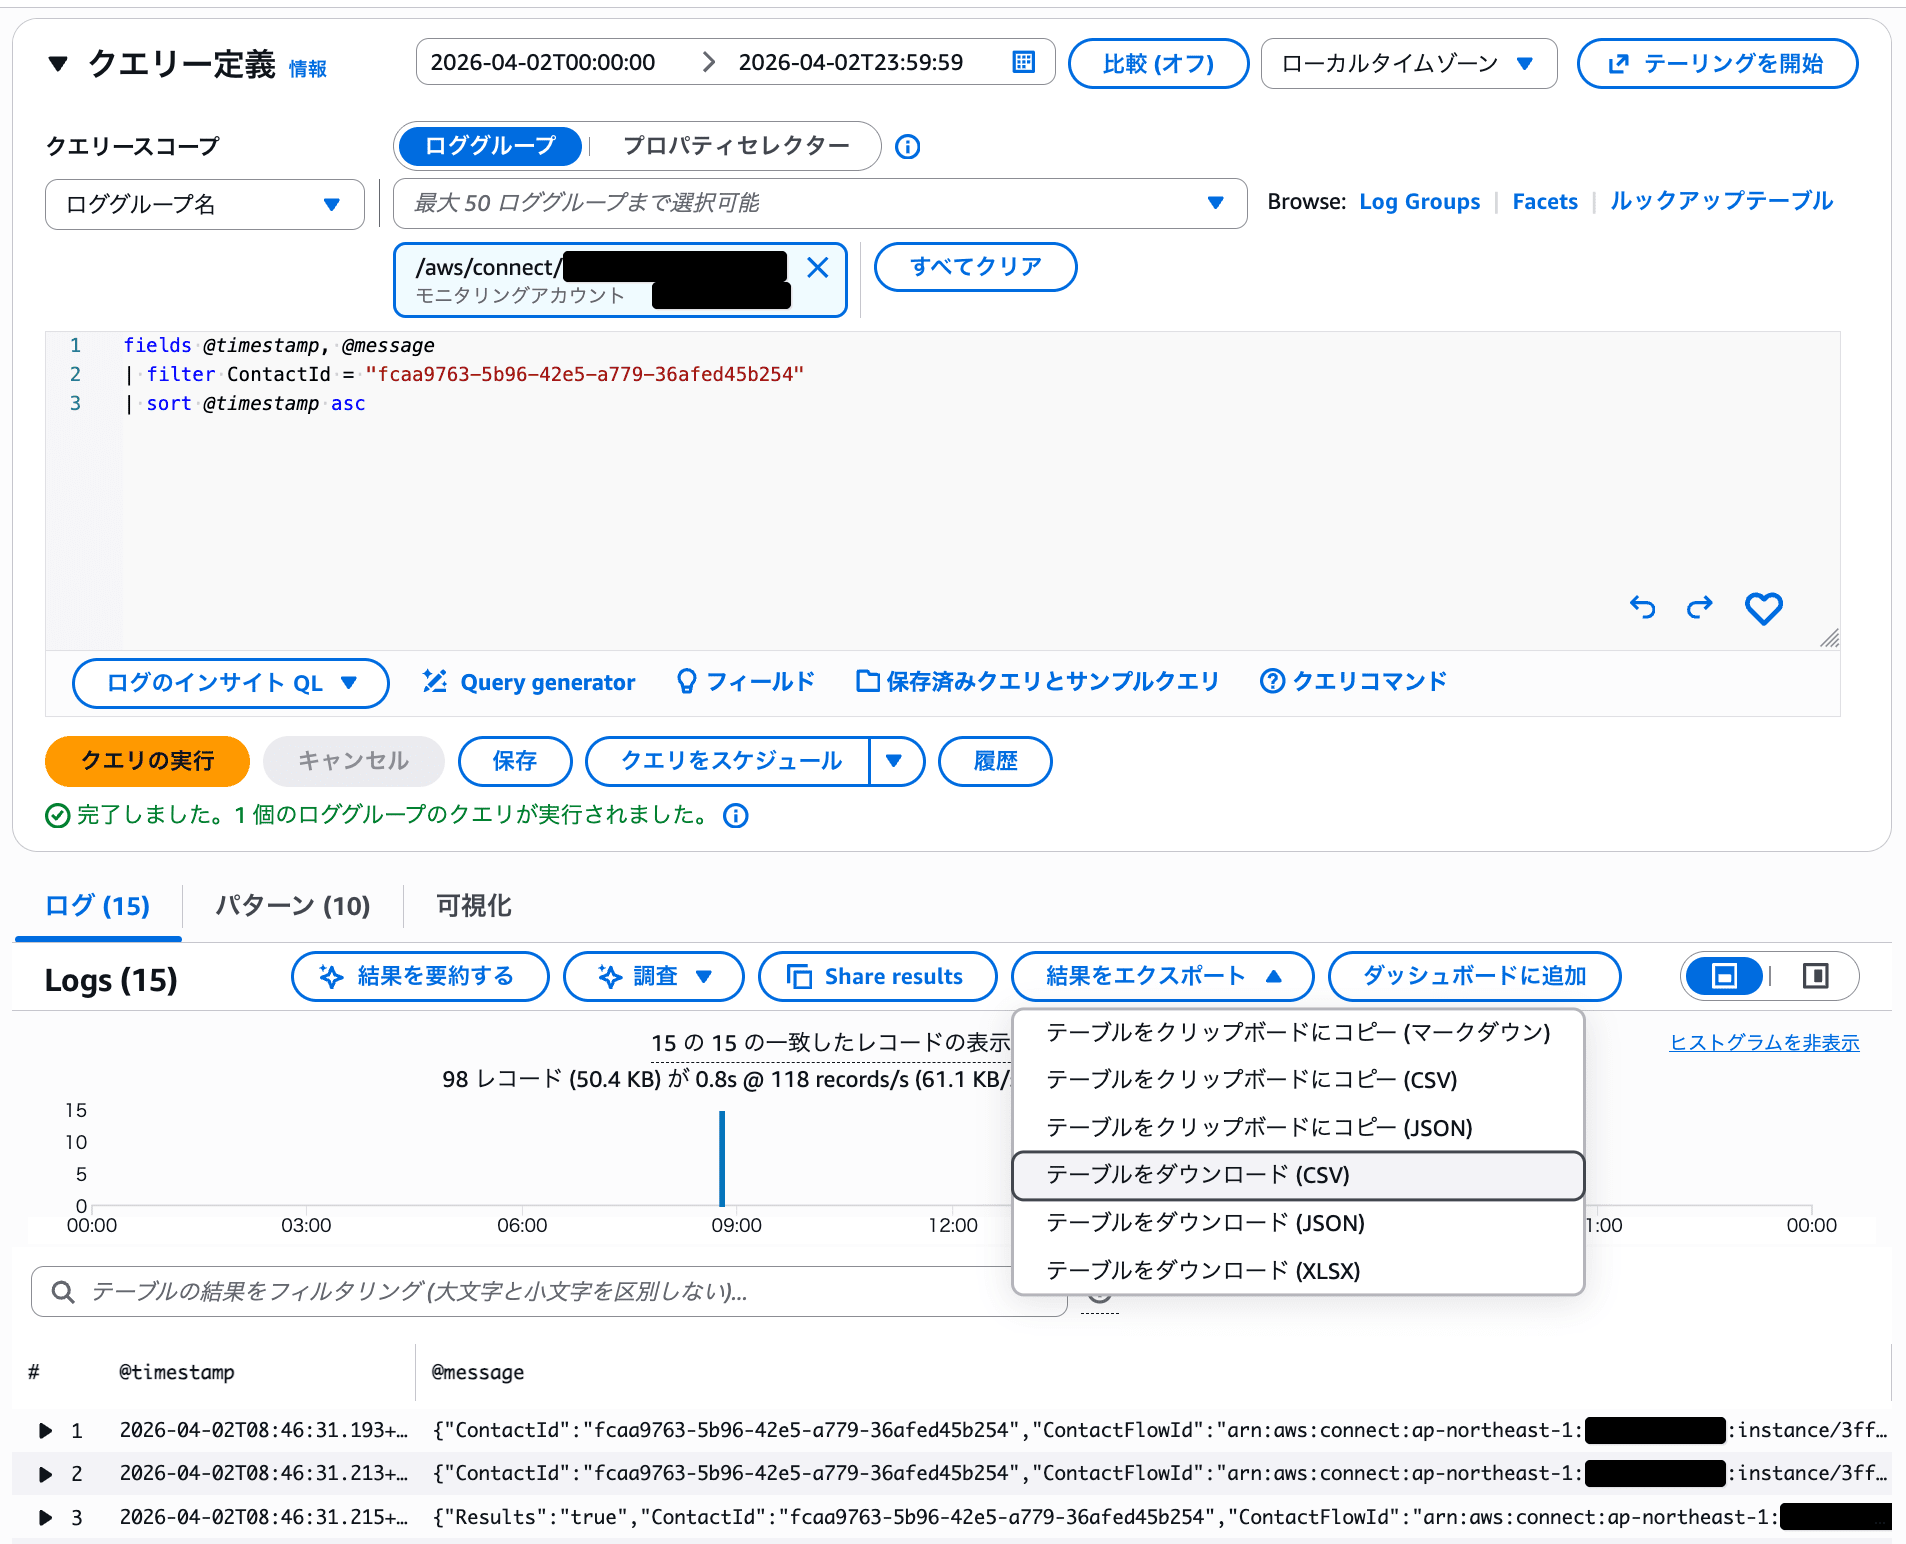Select the ロググループ scope option
Image resolution: width=1906 pixels, height=1544 pixels.
tap(490, 146)
